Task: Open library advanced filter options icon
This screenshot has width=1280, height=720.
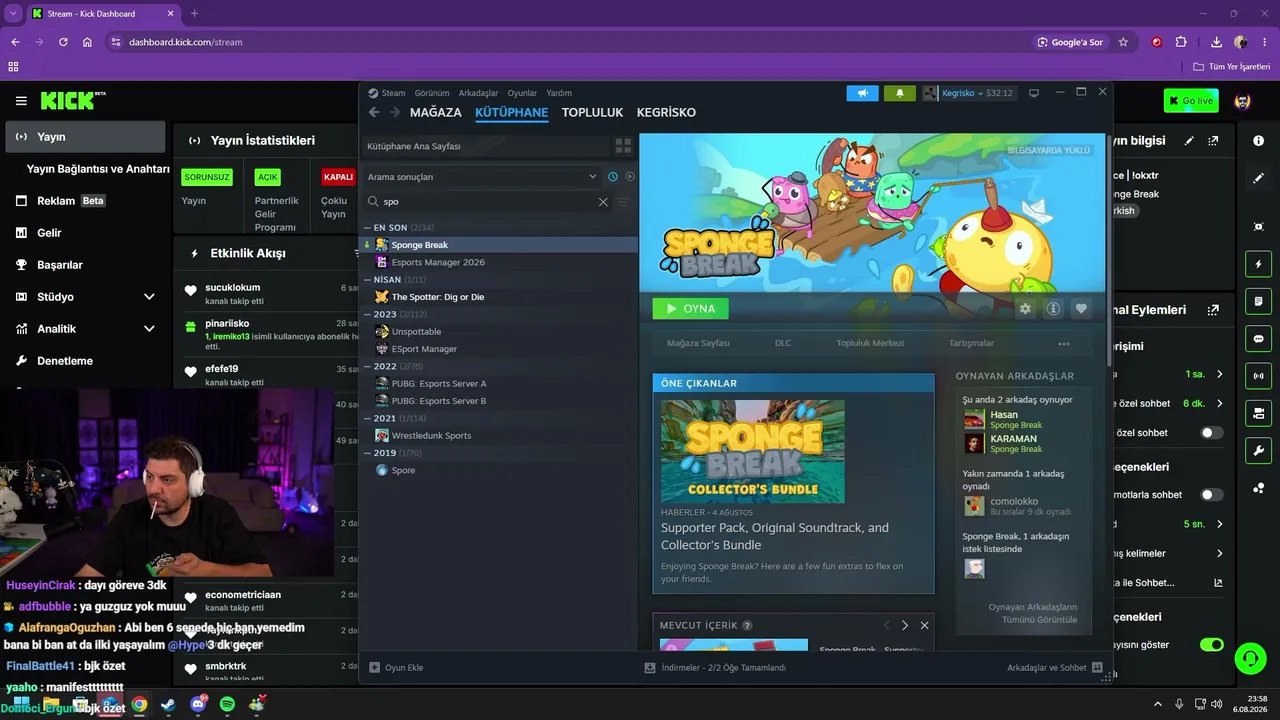Action: click(624, 202)
